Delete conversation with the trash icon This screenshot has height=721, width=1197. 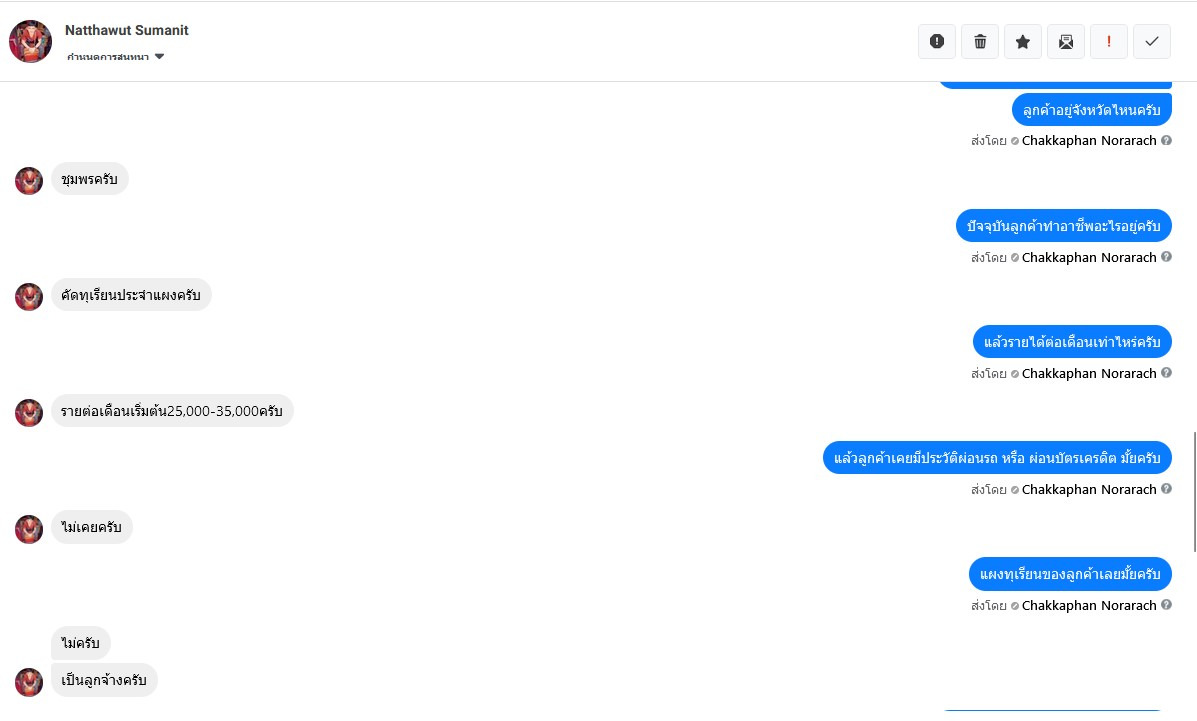(980, 41)
